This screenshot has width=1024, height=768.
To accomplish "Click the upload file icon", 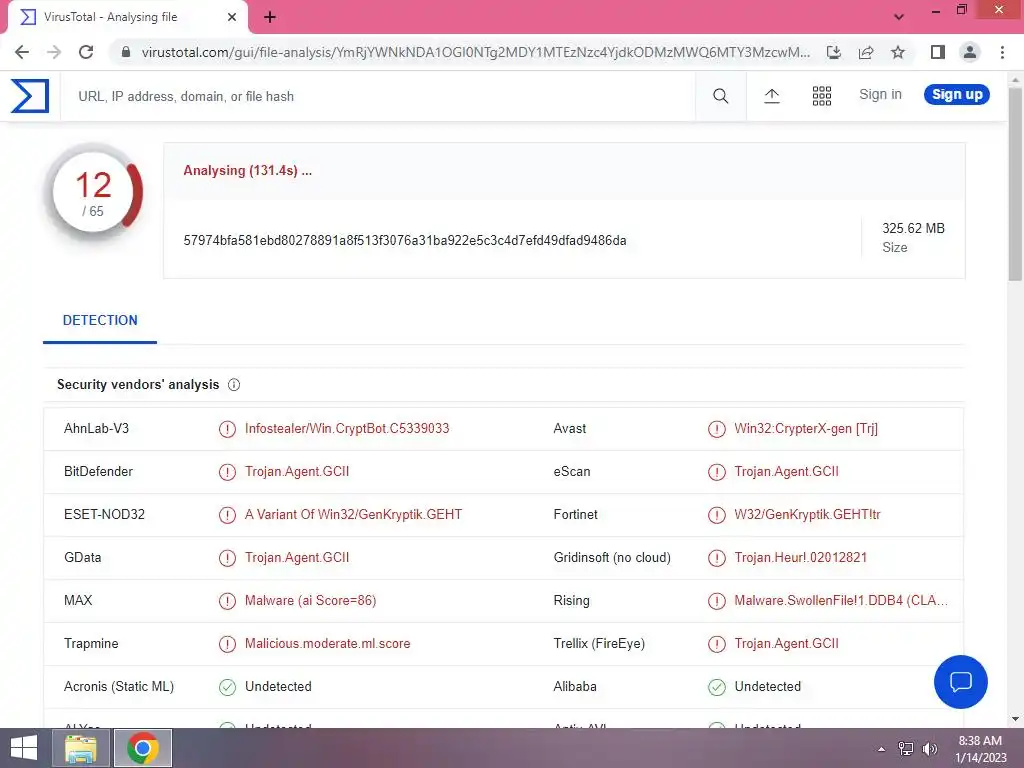I will [772, 96].
